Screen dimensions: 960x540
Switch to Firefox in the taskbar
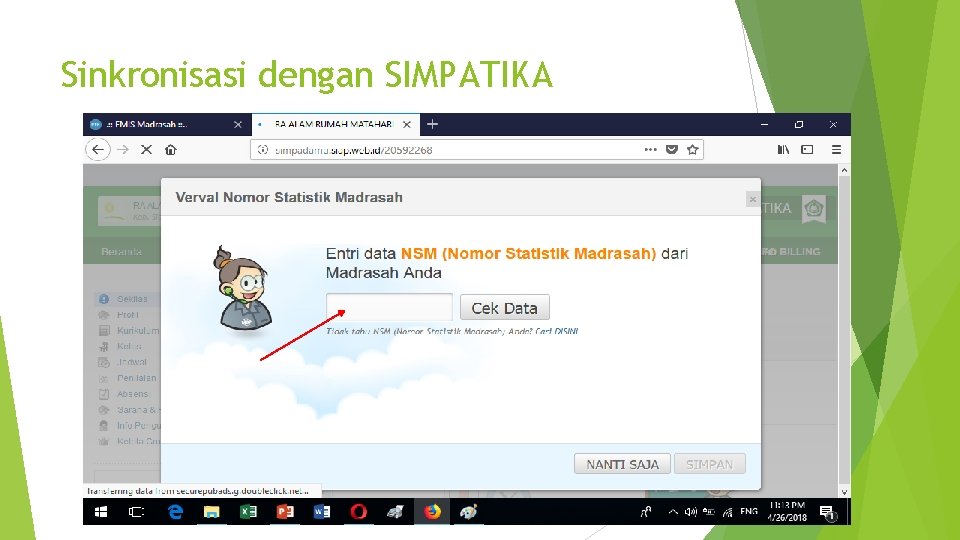[432, 512]
